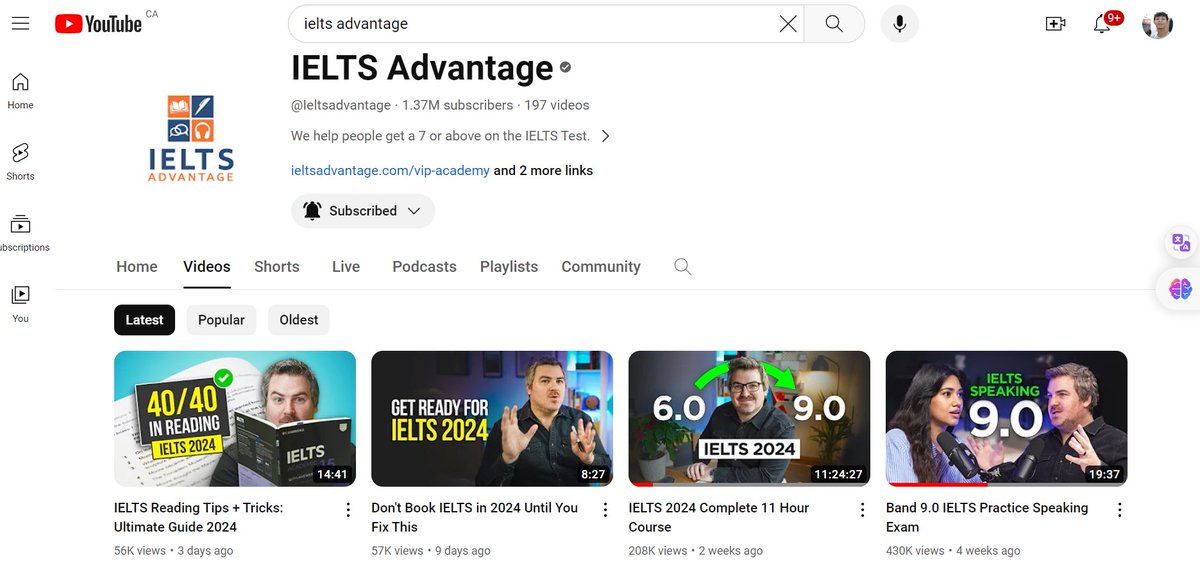Open the hamburger guide menu
Image resolution: width=1200 pixels, height=572 pixels.
pos(20,23)
